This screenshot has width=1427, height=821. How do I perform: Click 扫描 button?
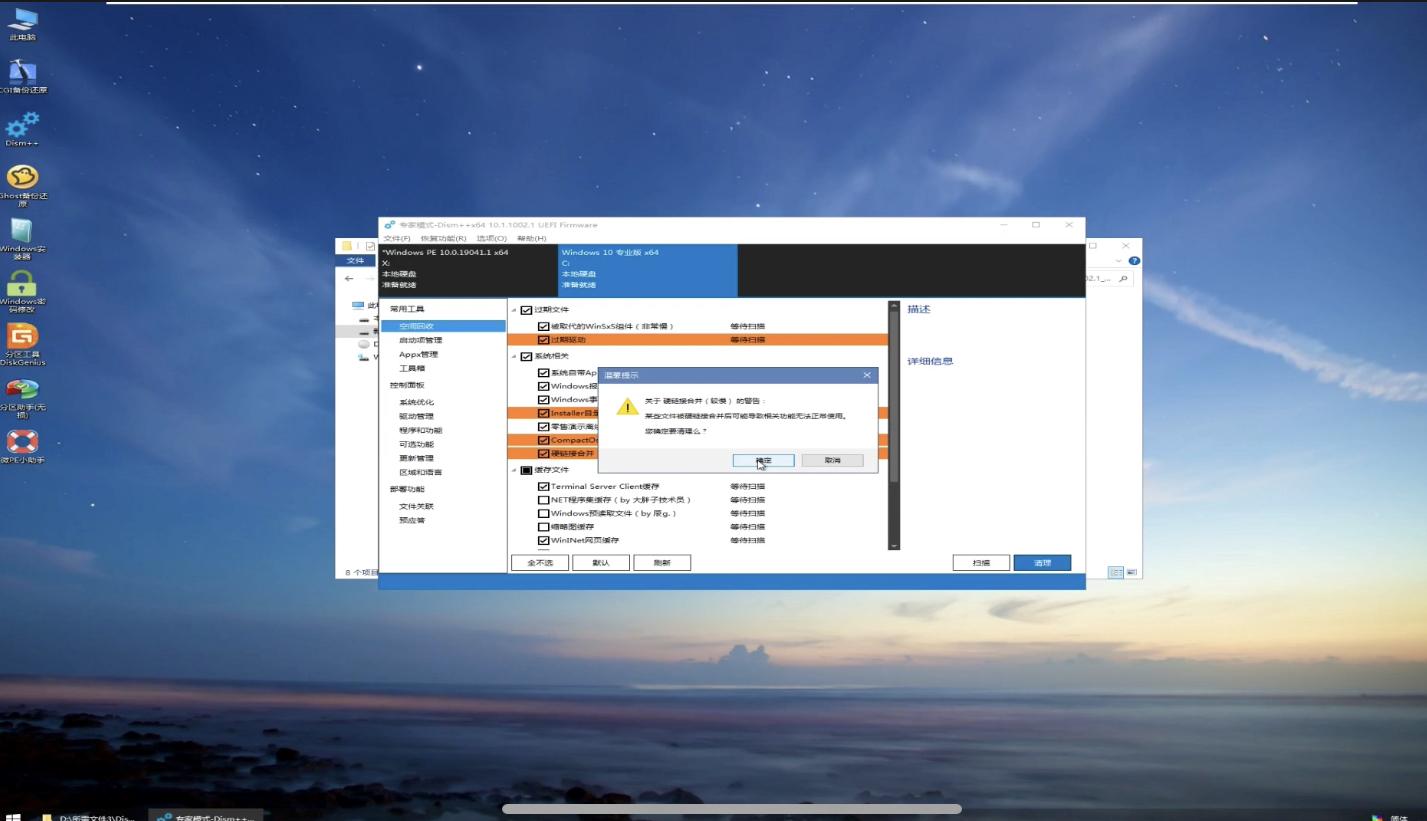(981, 563)
